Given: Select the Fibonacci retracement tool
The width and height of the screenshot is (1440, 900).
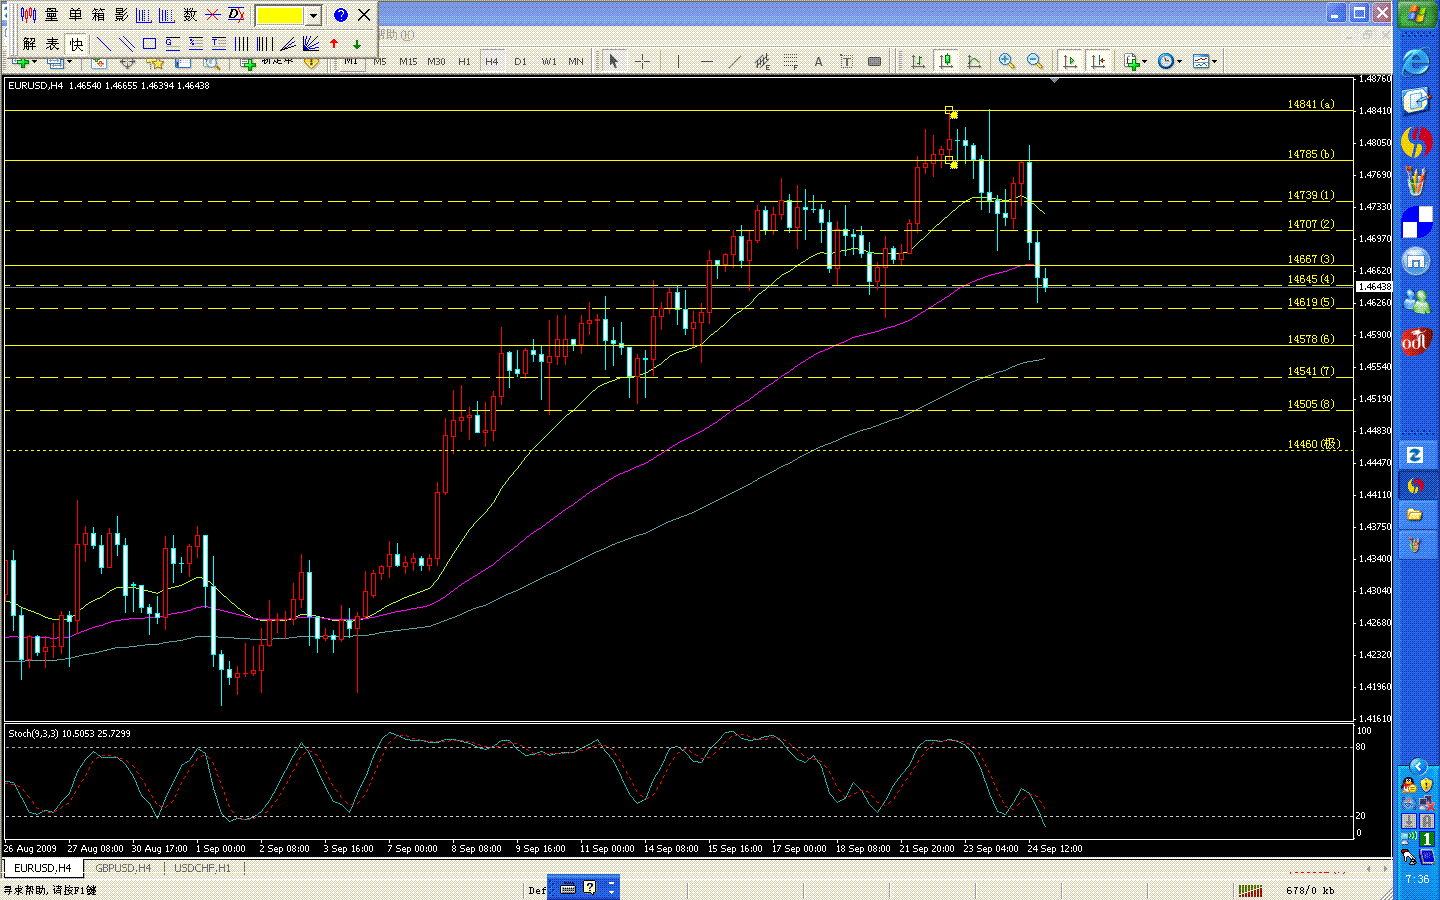Looking at the screenshot, I should pyautogui.click(x=791, y=62).
